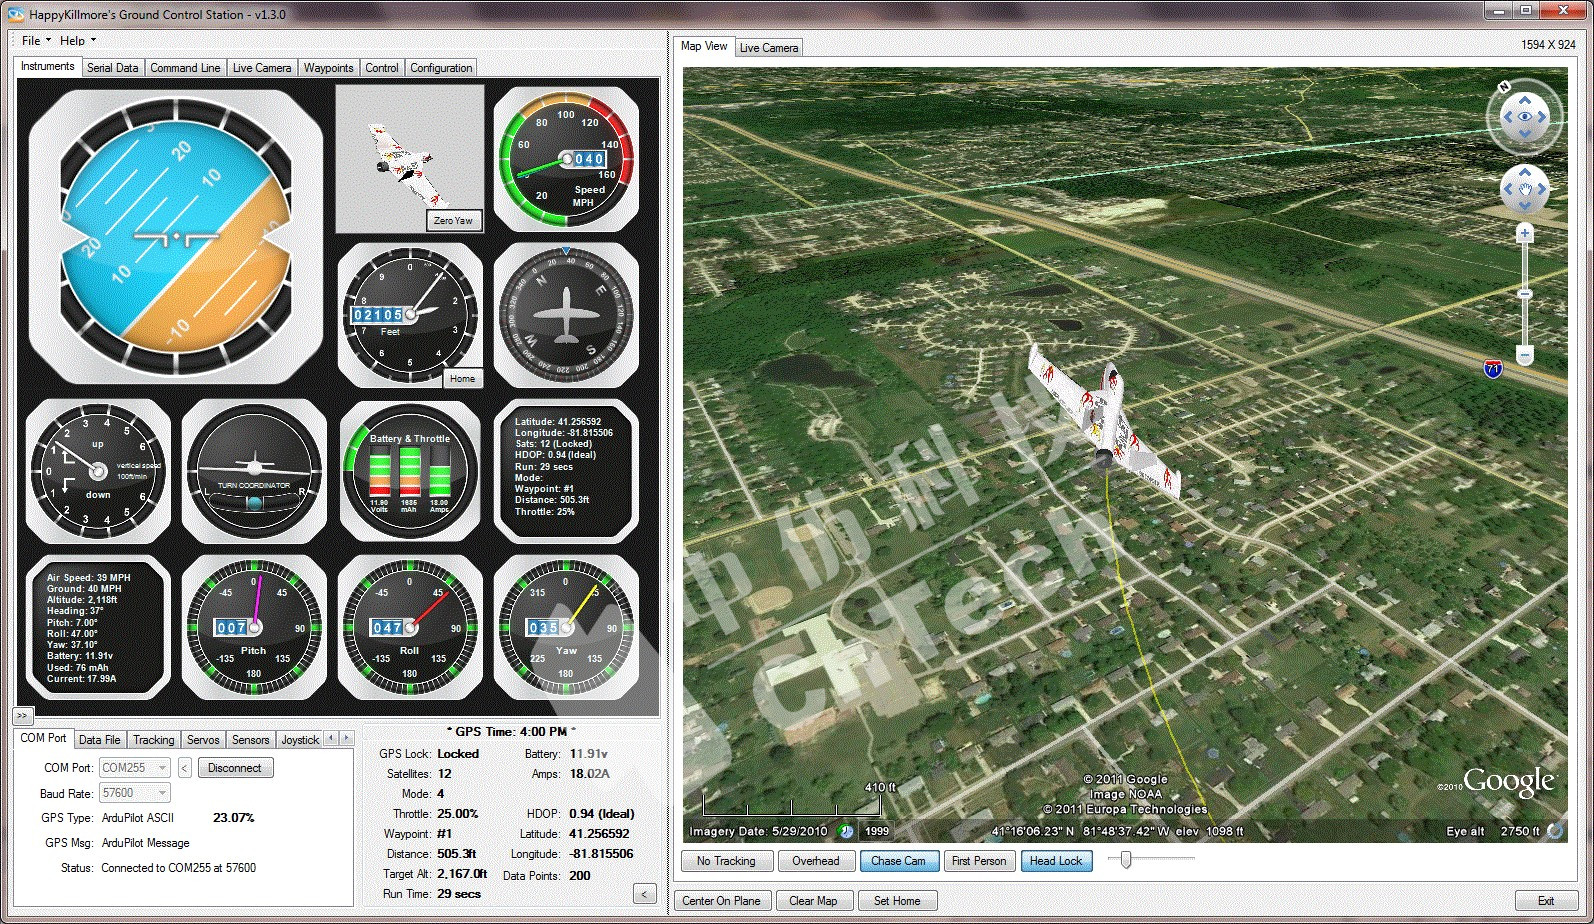Switch to the Waypoints tab
Screen dimensions: 1594x924
[328, 68]
